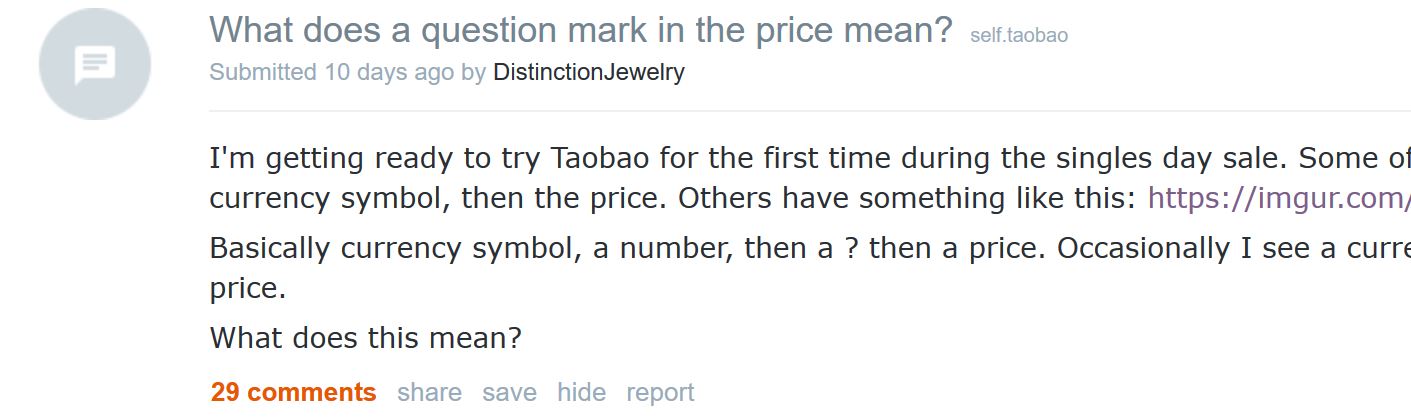Share this Taobao post

(x=429, y=392)
